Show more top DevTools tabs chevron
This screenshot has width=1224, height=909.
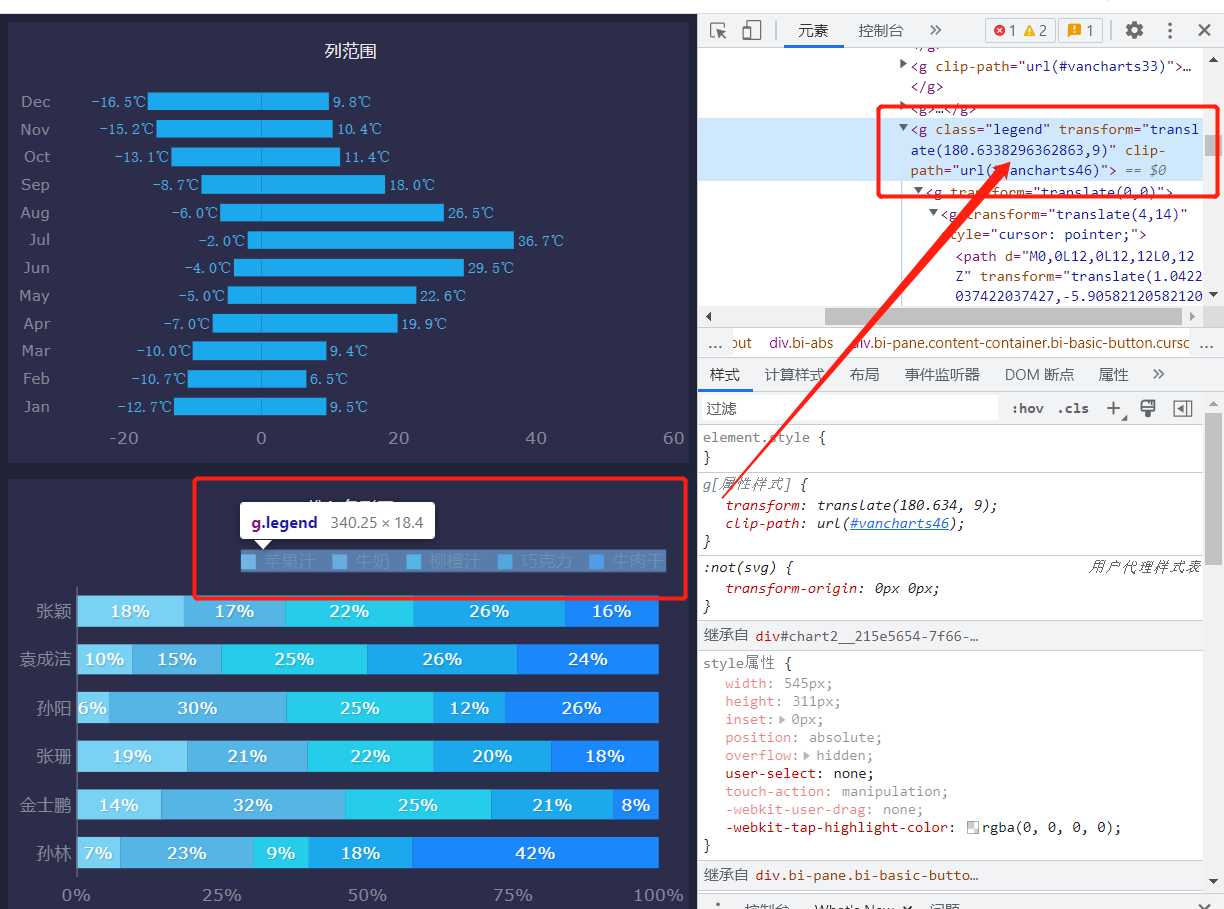935,30
